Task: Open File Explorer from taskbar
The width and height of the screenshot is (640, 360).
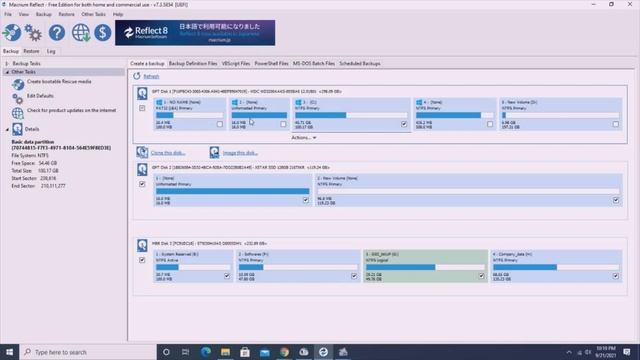Action: click(x=225, y=352)
